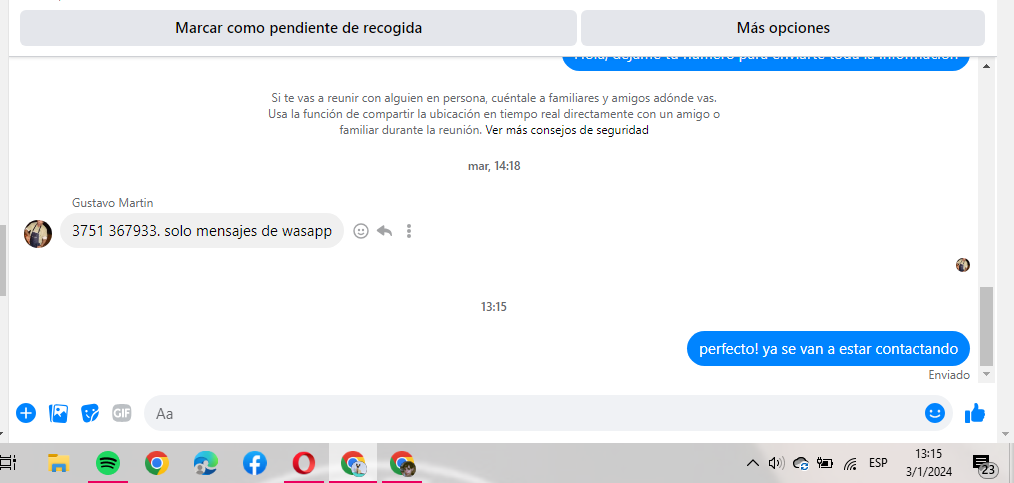Reply to the phone number message
This screenshot has height=483, width=1014.
[x=385, y=231]
